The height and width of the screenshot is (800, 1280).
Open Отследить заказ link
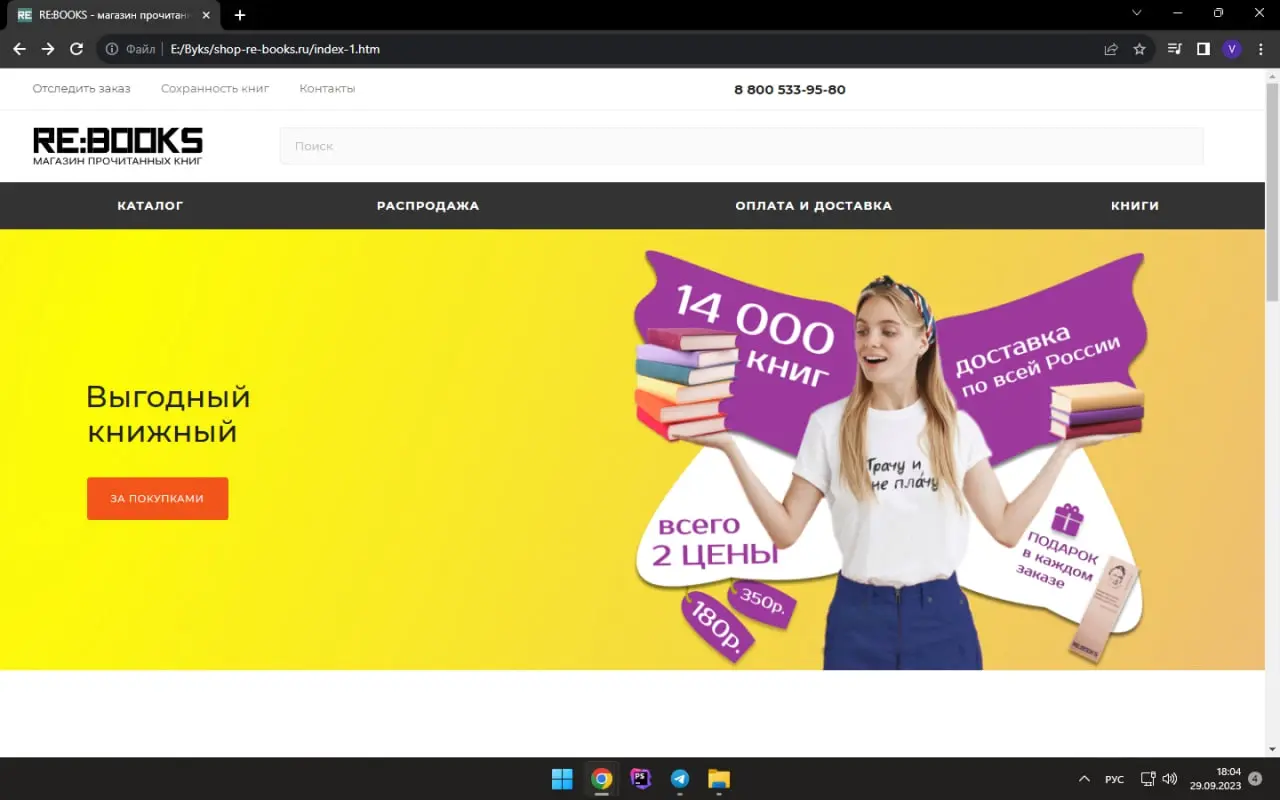pos(81,89)
